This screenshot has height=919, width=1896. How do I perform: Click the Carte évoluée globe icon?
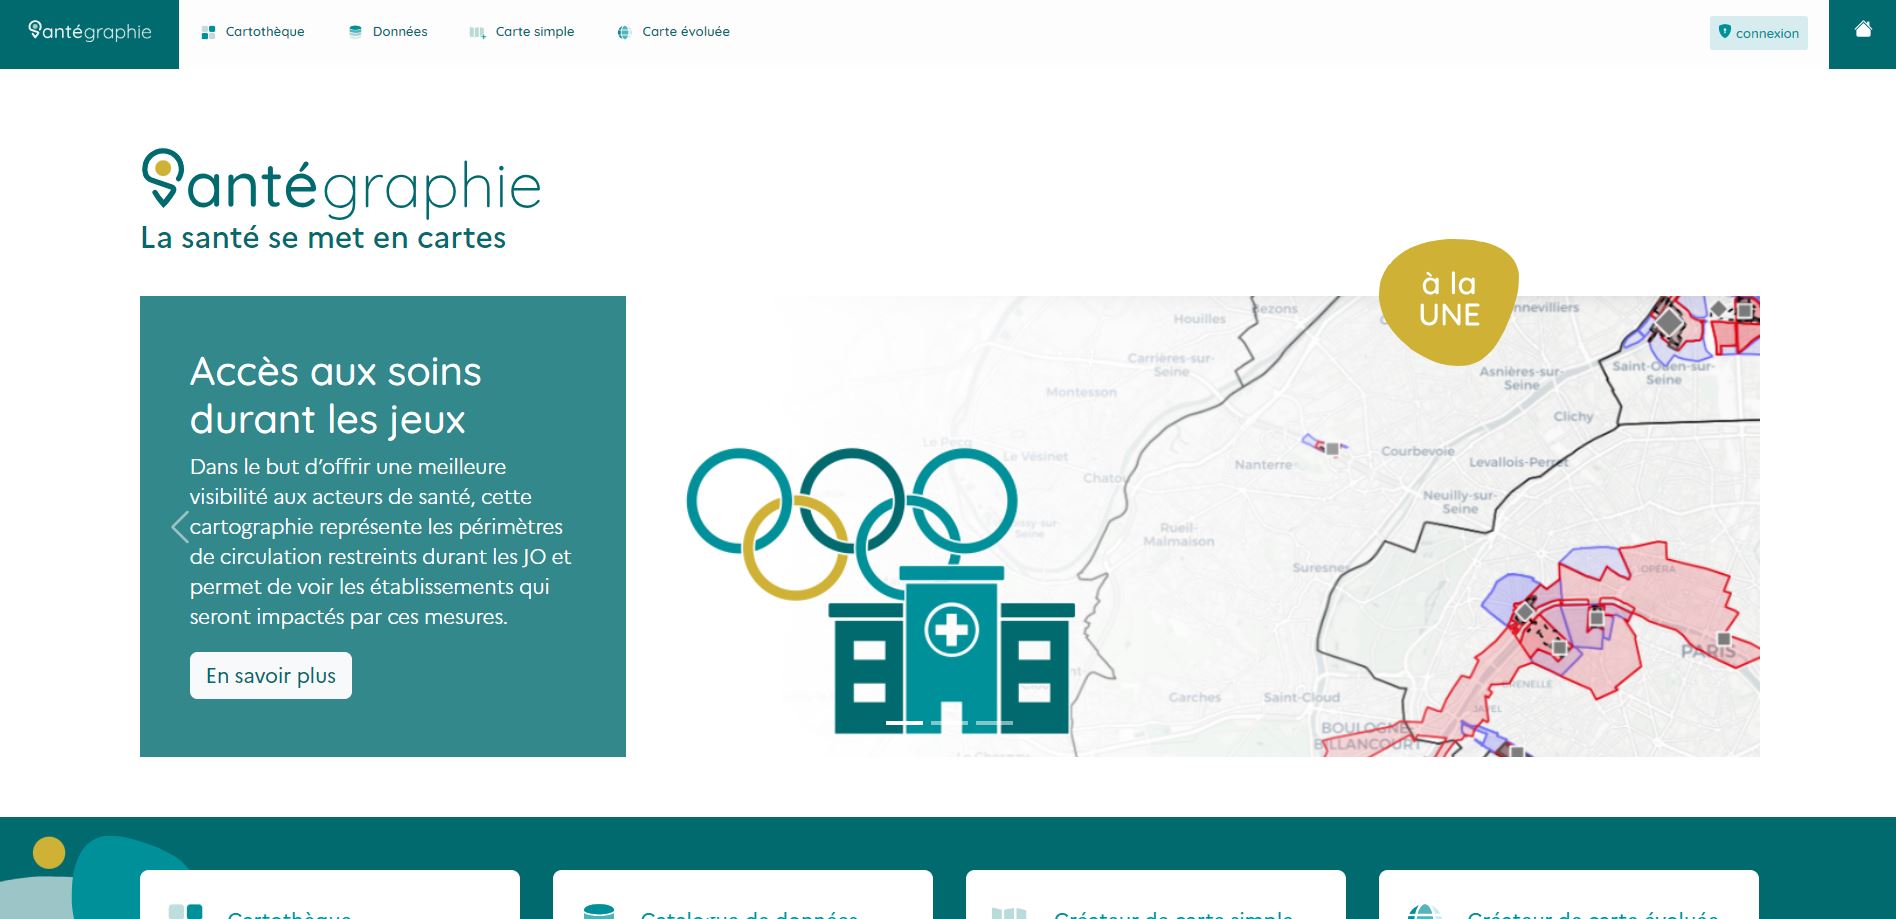coord(624,32)
